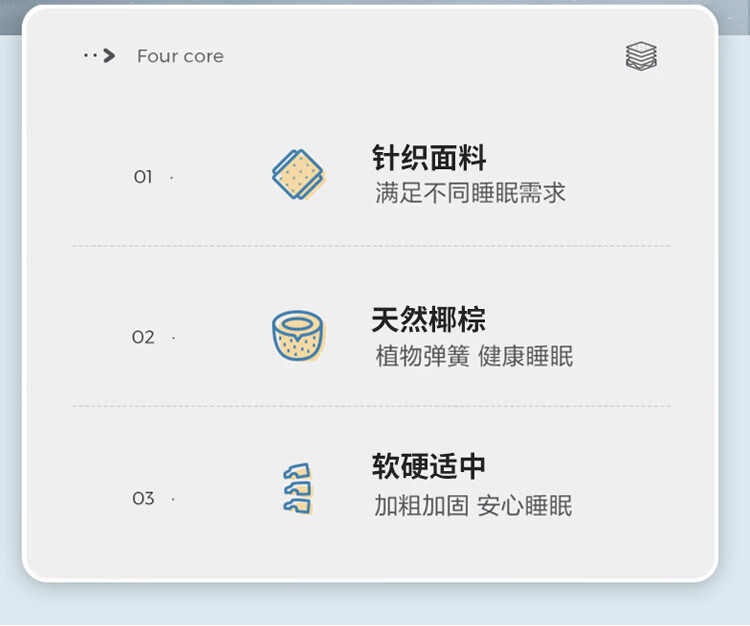750x626 pixels.
Task: Select subtitle 加粗加固 安心睡眠
Action: (x=473, y=506)
